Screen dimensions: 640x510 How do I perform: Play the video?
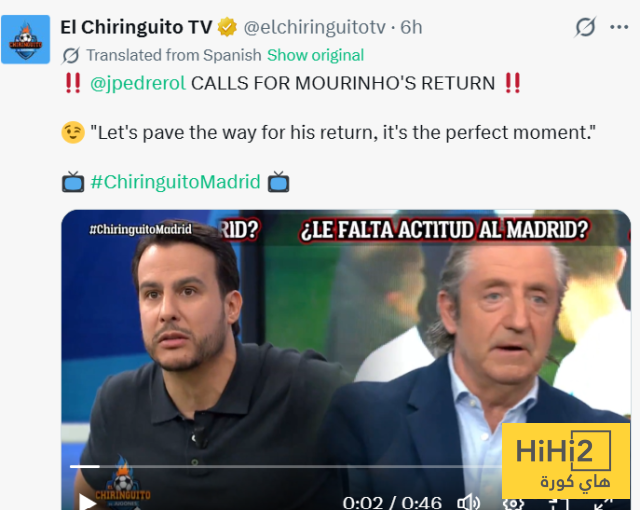pos(87,501)
